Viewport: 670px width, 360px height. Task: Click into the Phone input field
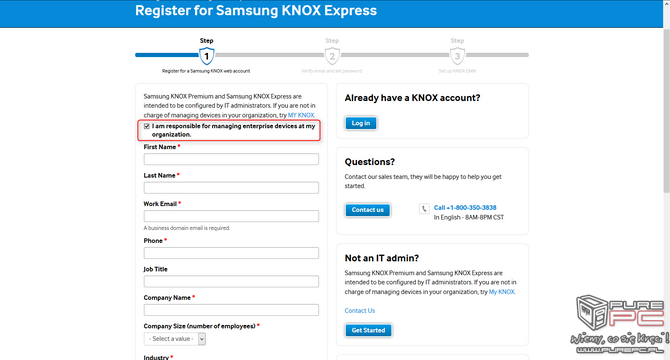[x=231, y=253]
